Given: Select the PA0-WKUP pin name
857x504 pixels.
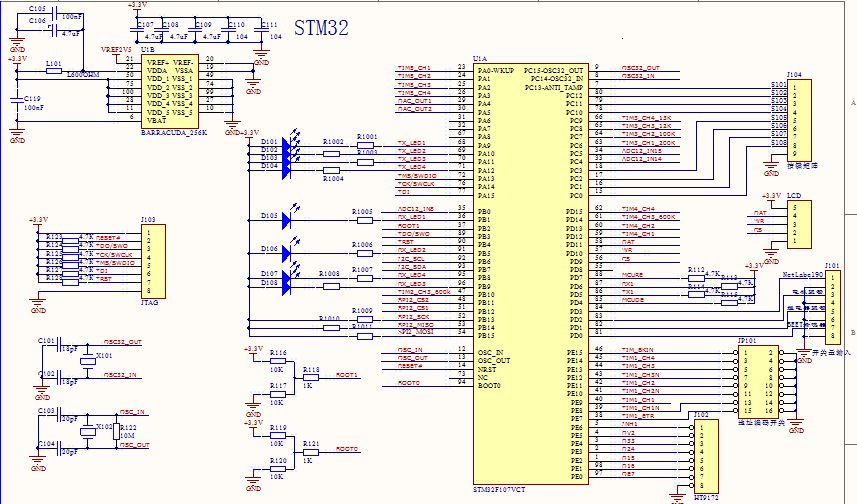Looking at the screenshot, I should coord(496,71).
